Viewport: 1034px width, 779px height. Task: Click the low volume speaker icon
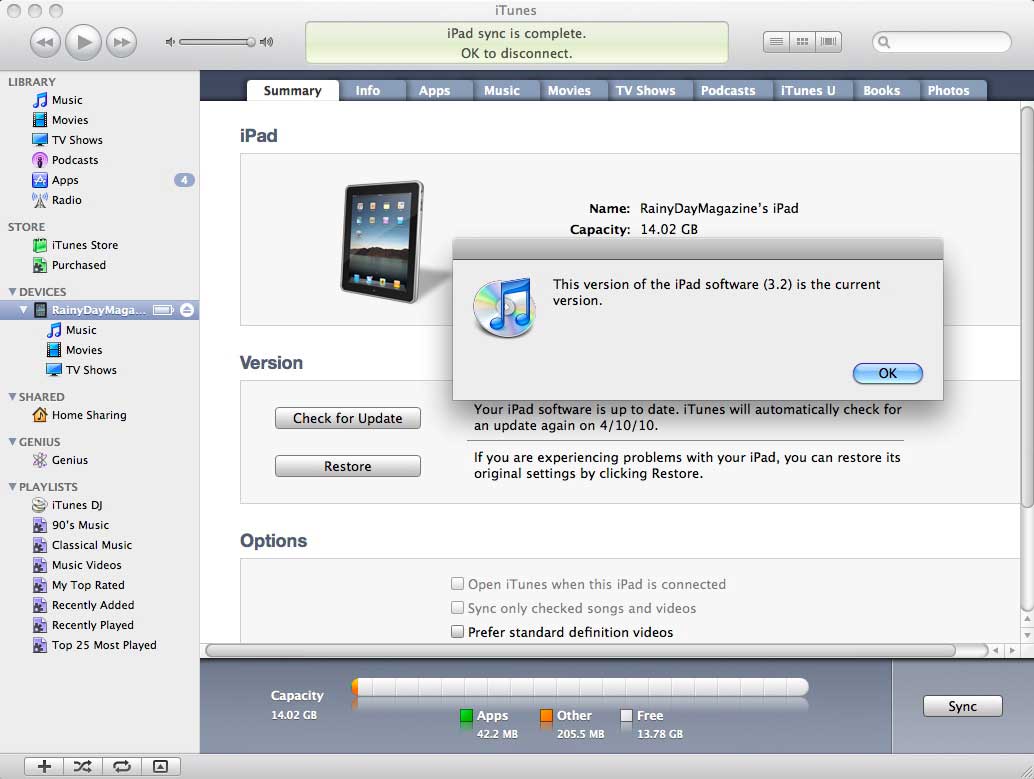tap(170, 42)
